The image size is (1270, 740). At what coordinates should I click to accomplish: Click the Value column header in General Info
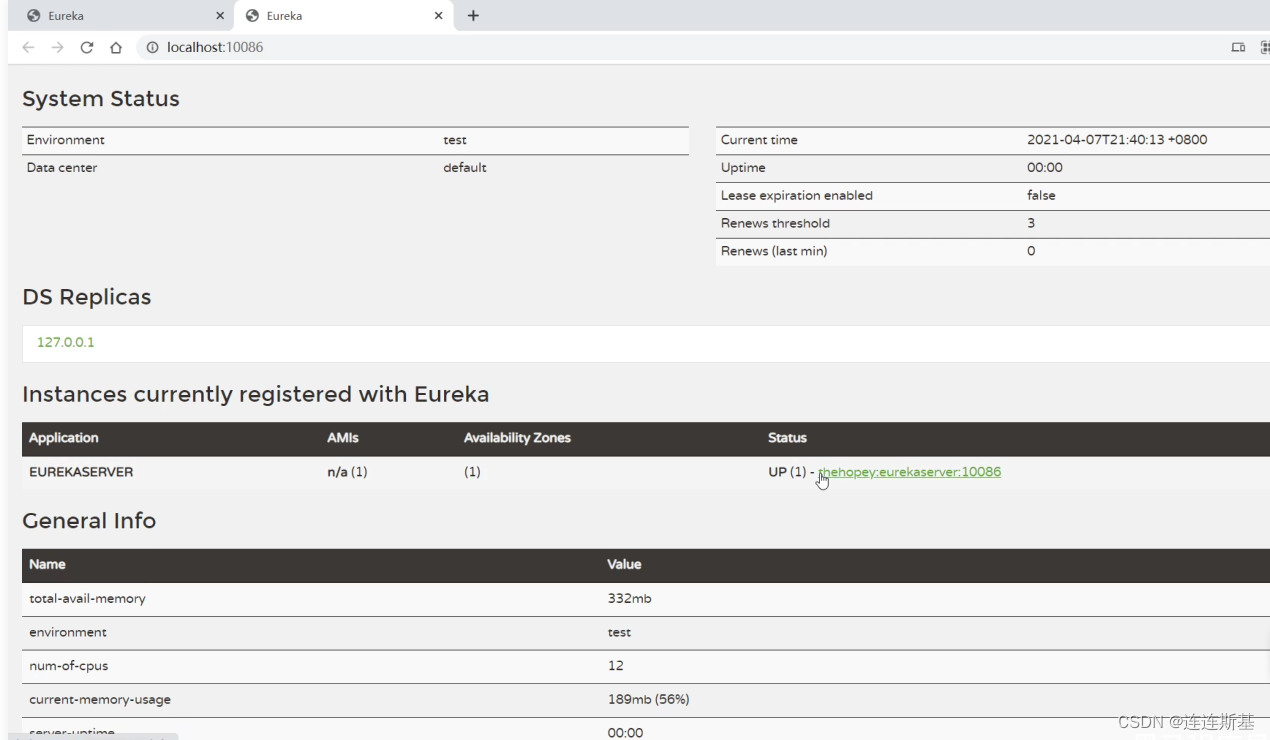click(x=624, y=564)
